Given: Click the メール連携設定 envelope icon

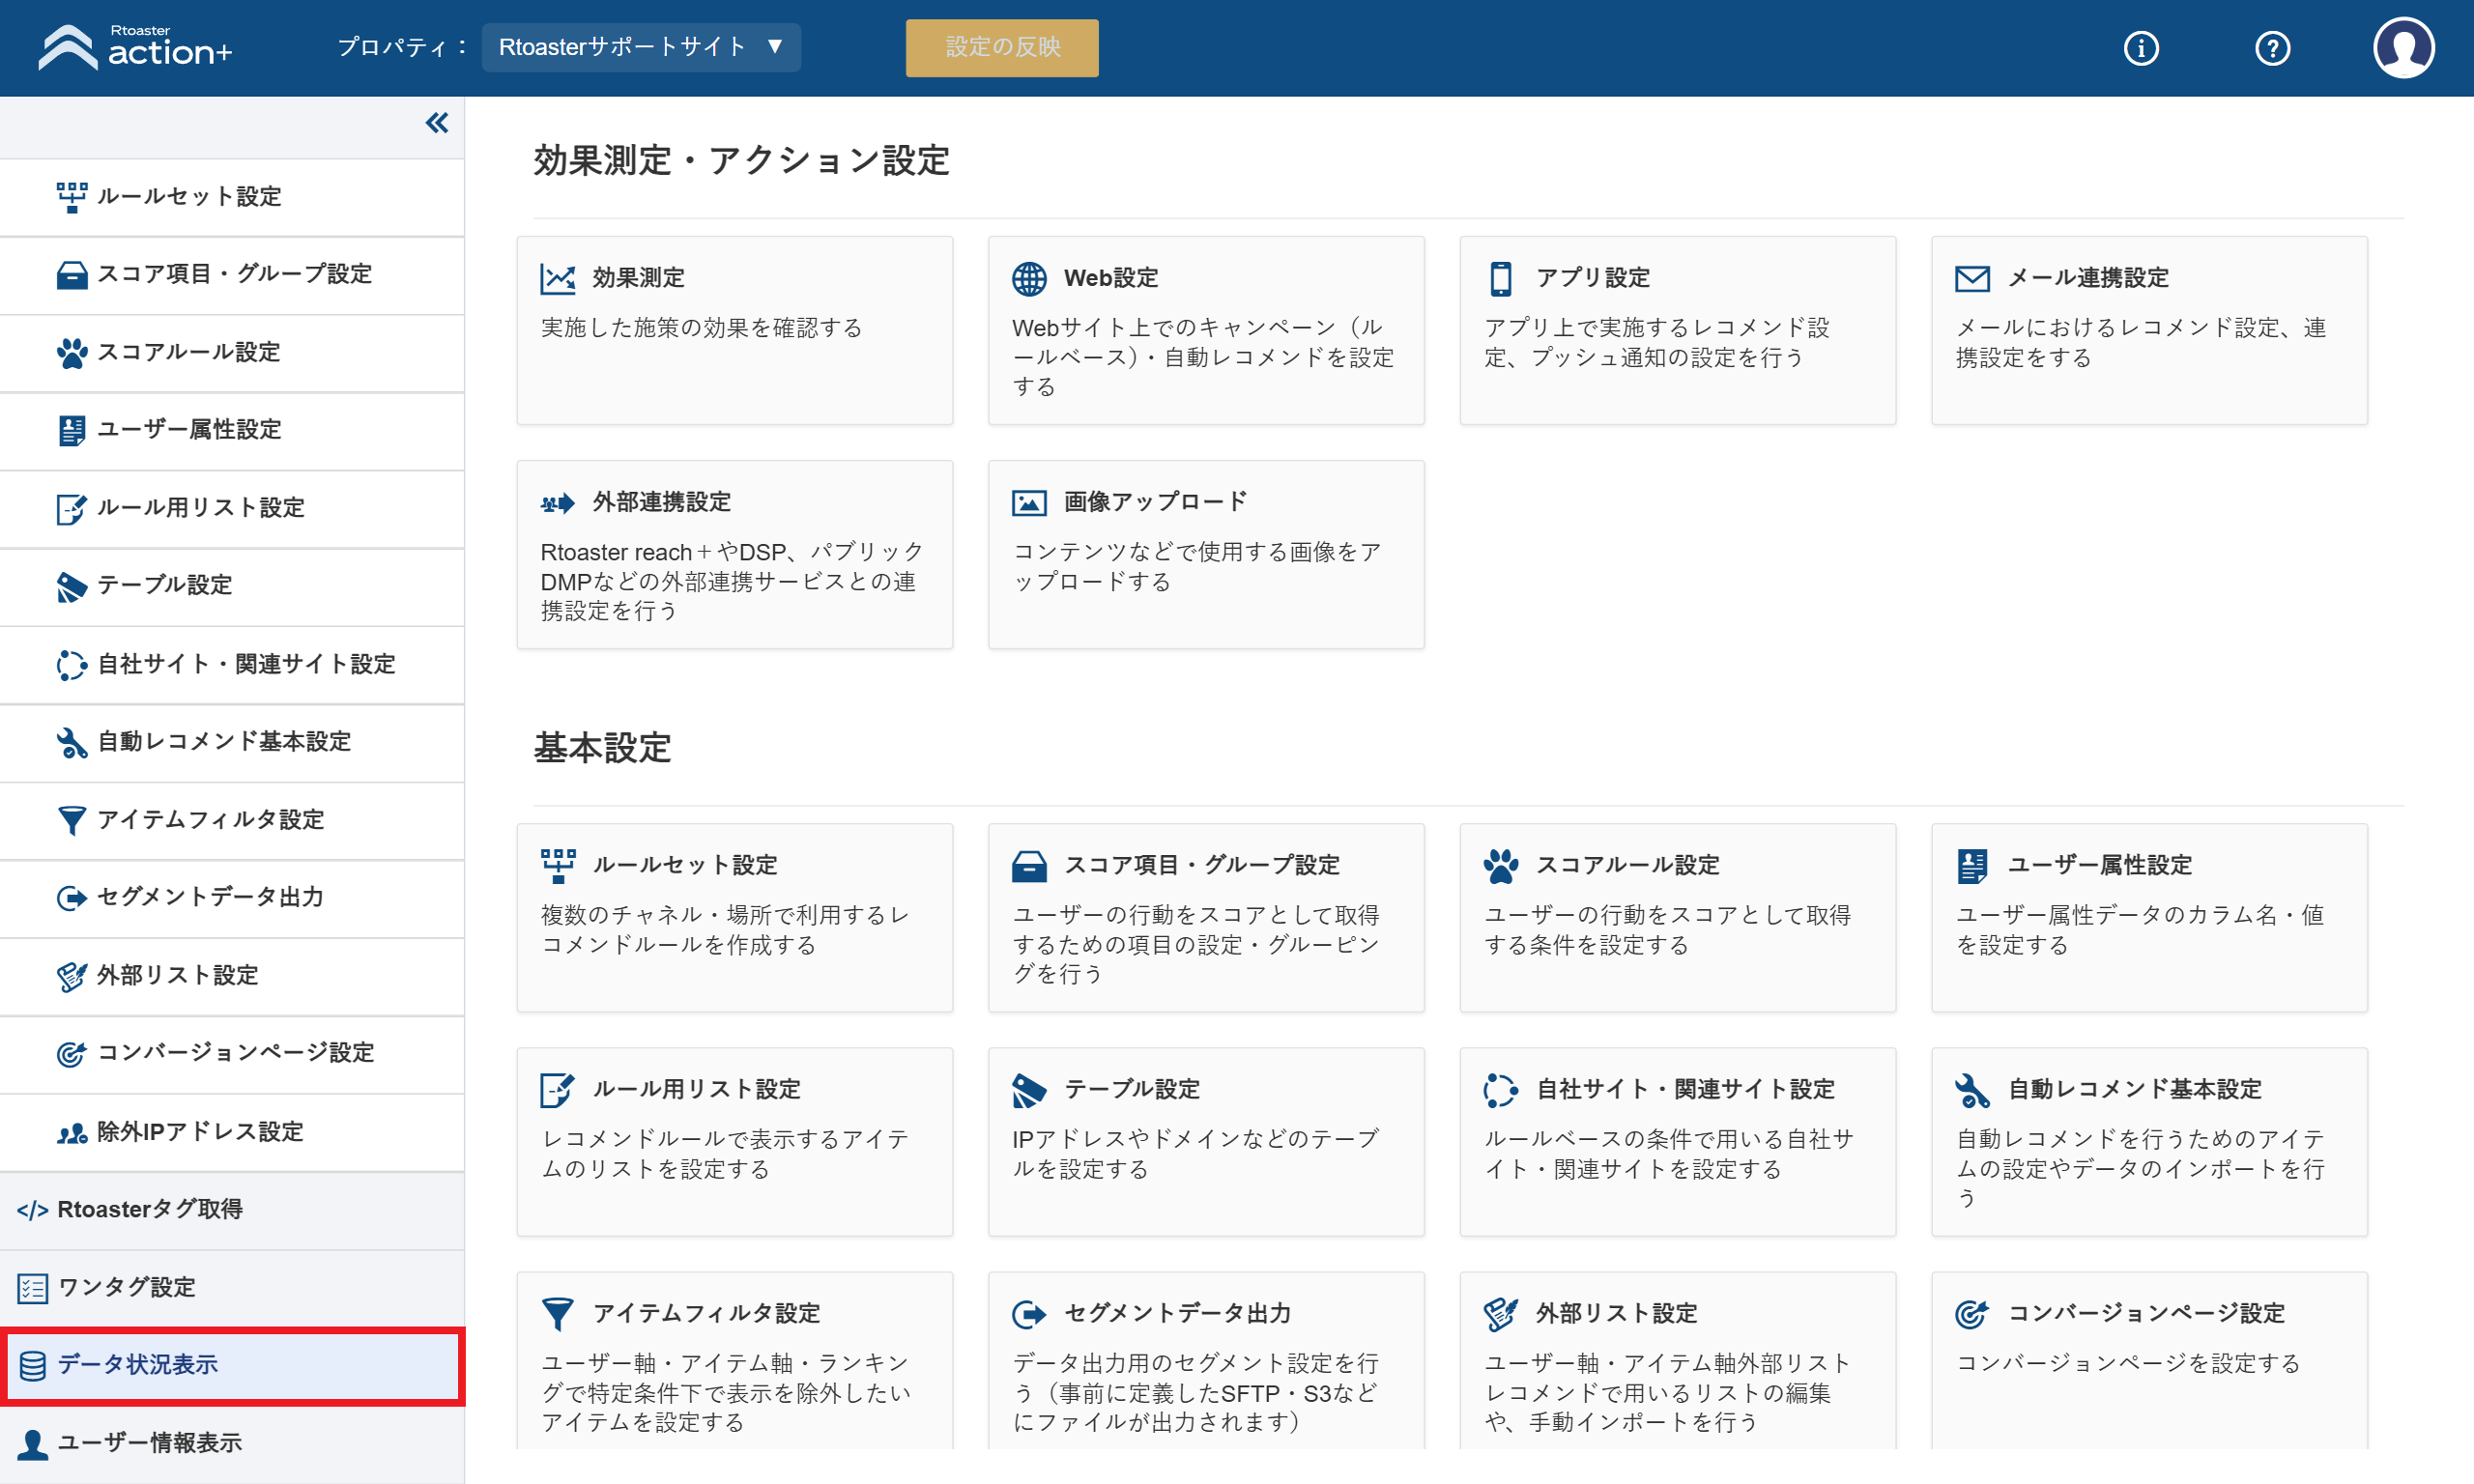Looking at the screenshot, I should tap(1972, 278).
